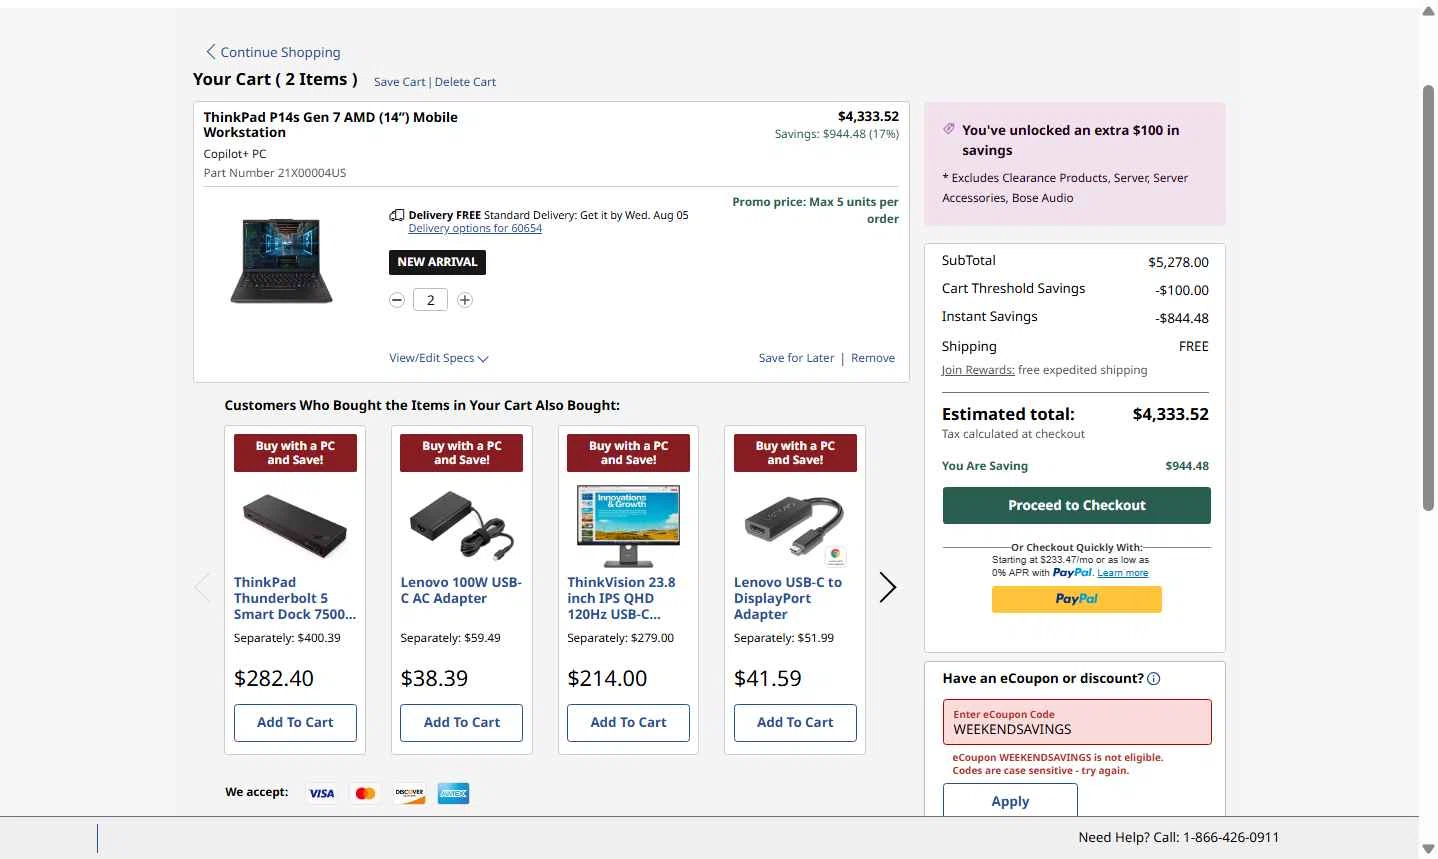The image size is (1438, 859).
Task: Click the quantity input field showing 2
Action: click(430, 300)
